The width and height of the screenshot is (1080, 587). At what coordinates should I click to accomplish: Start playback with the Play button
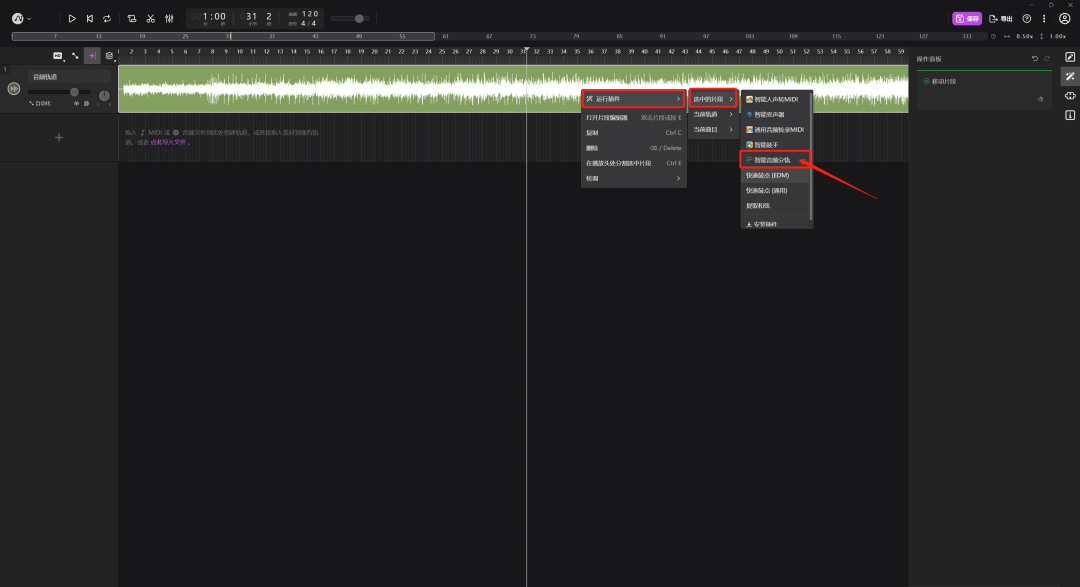pos(72,19)
